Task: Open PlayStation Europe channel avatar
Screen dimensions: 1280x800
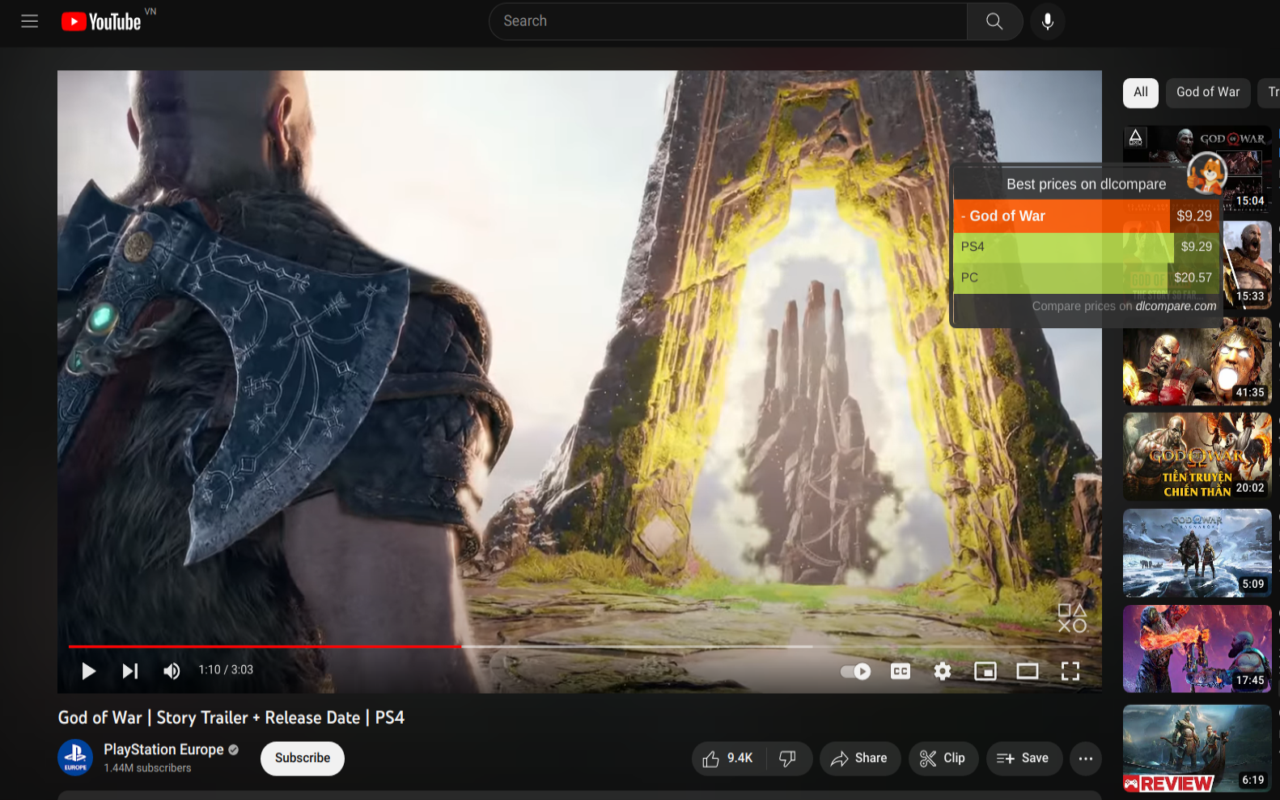Action: coord(75,758)
